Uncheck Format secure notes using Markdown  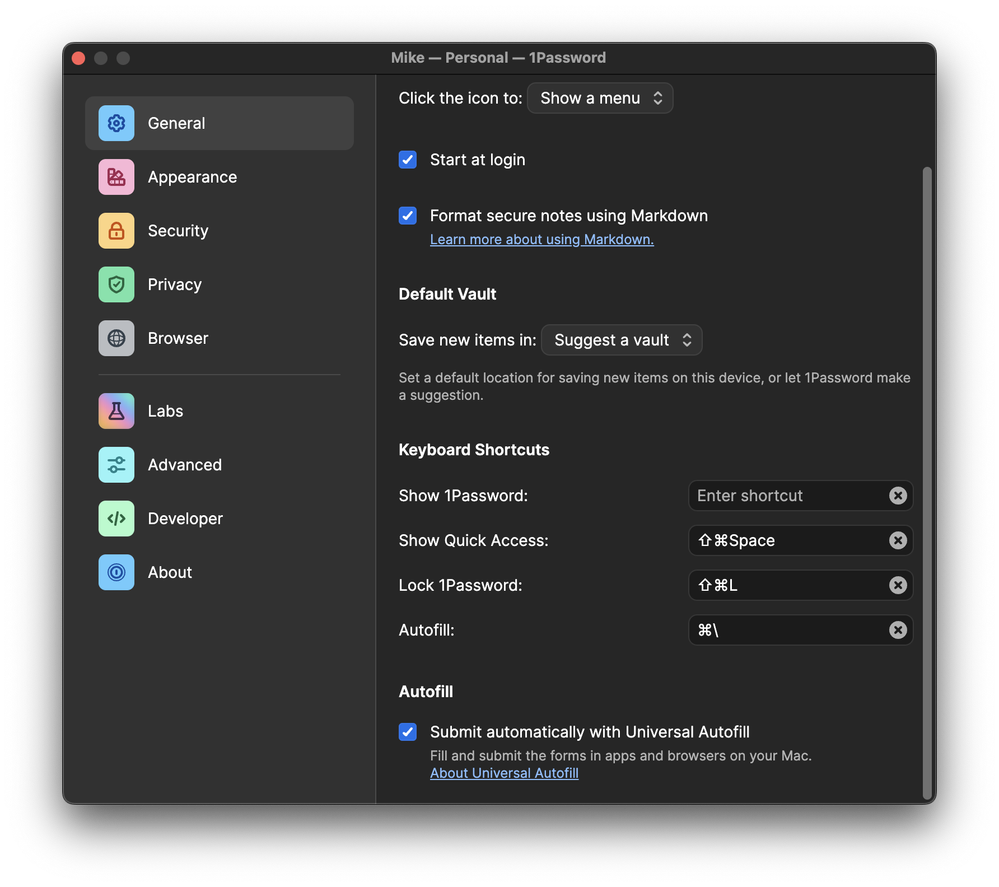point(408,216)
